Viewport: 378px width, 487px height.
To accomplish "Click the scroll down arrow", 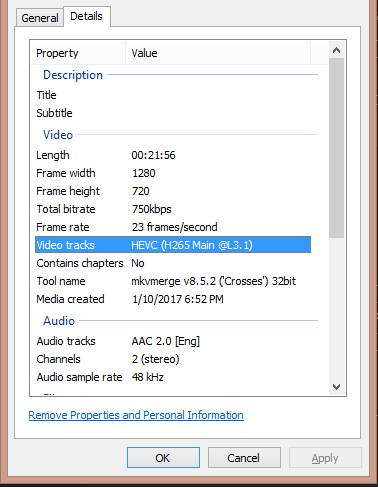I will coord(336,387).
